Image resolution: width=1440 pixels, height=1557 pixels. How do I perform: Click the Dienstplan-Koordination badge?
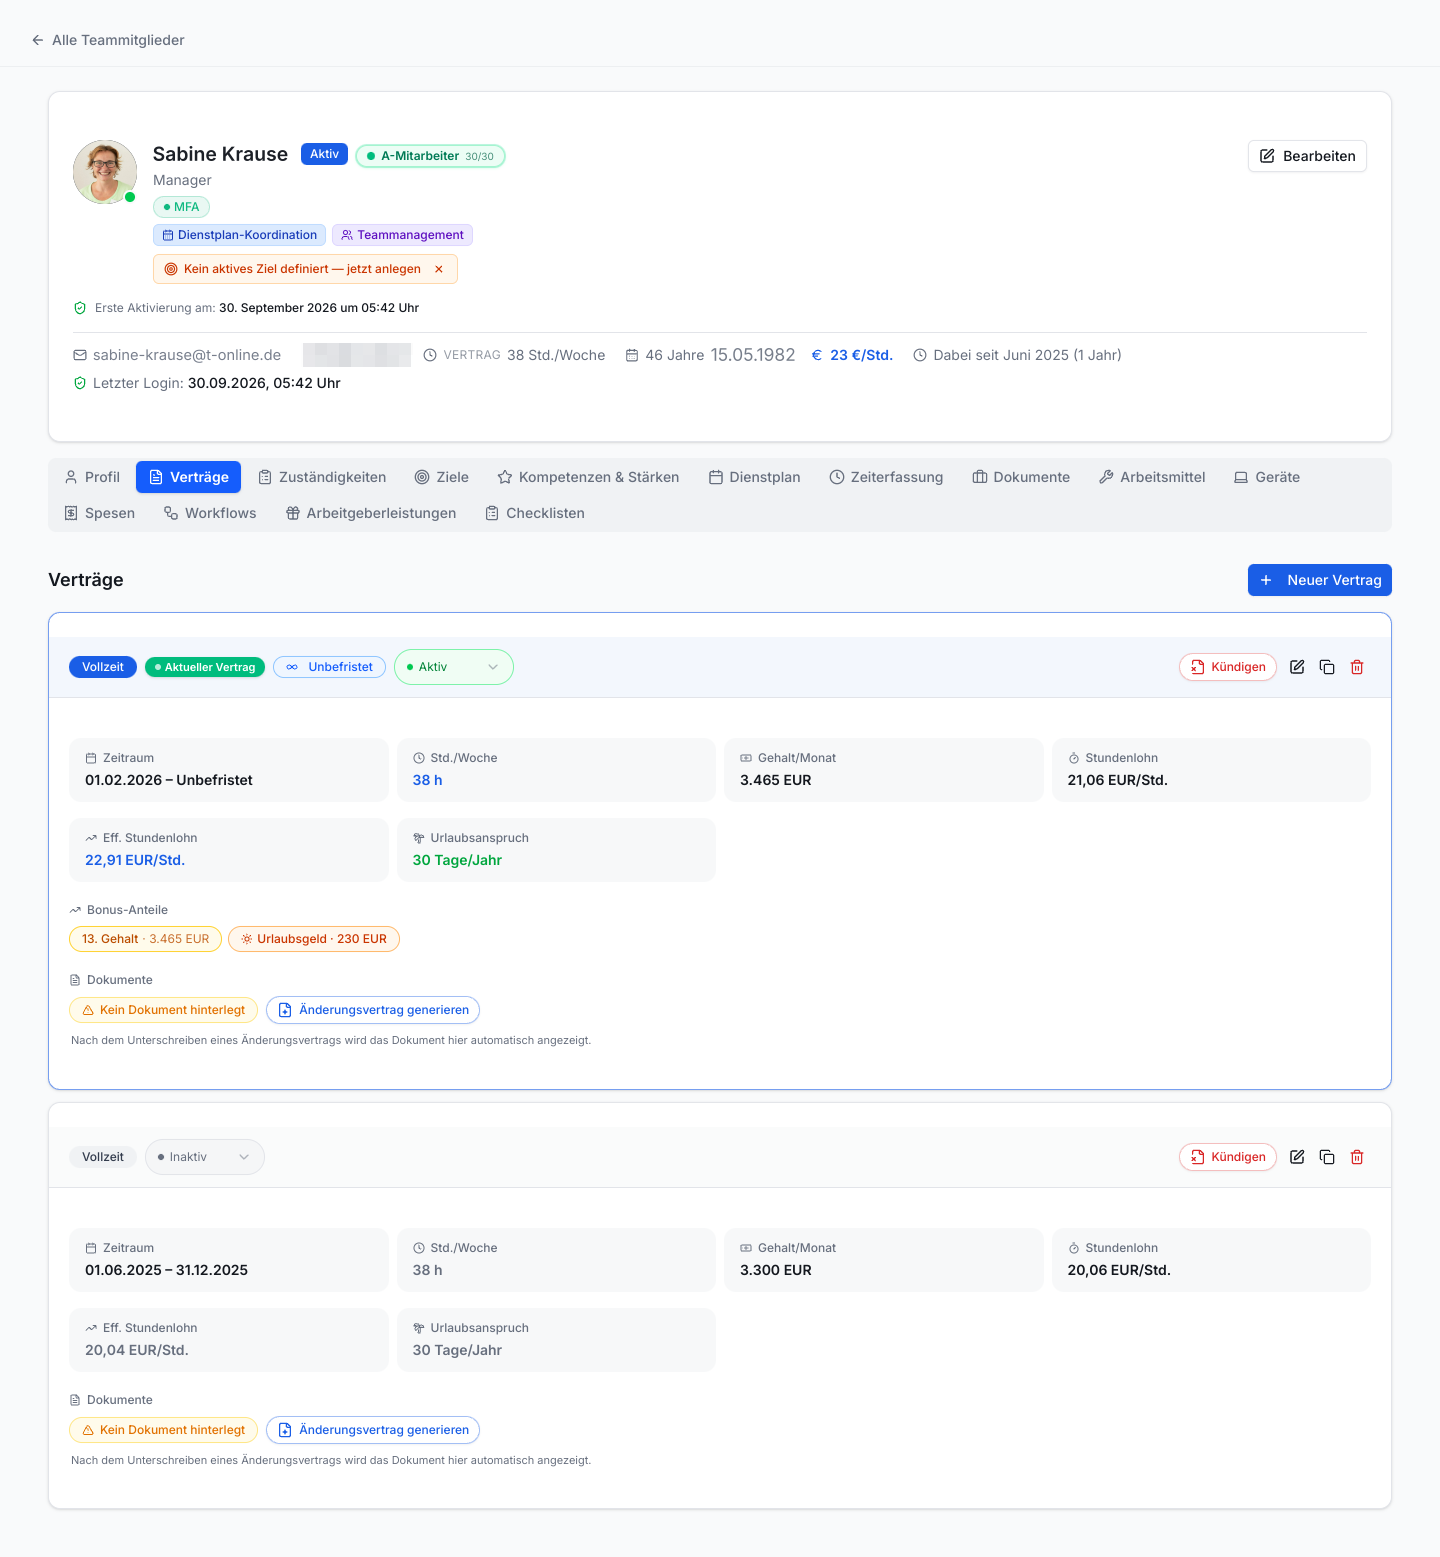[x=239, y=235]
